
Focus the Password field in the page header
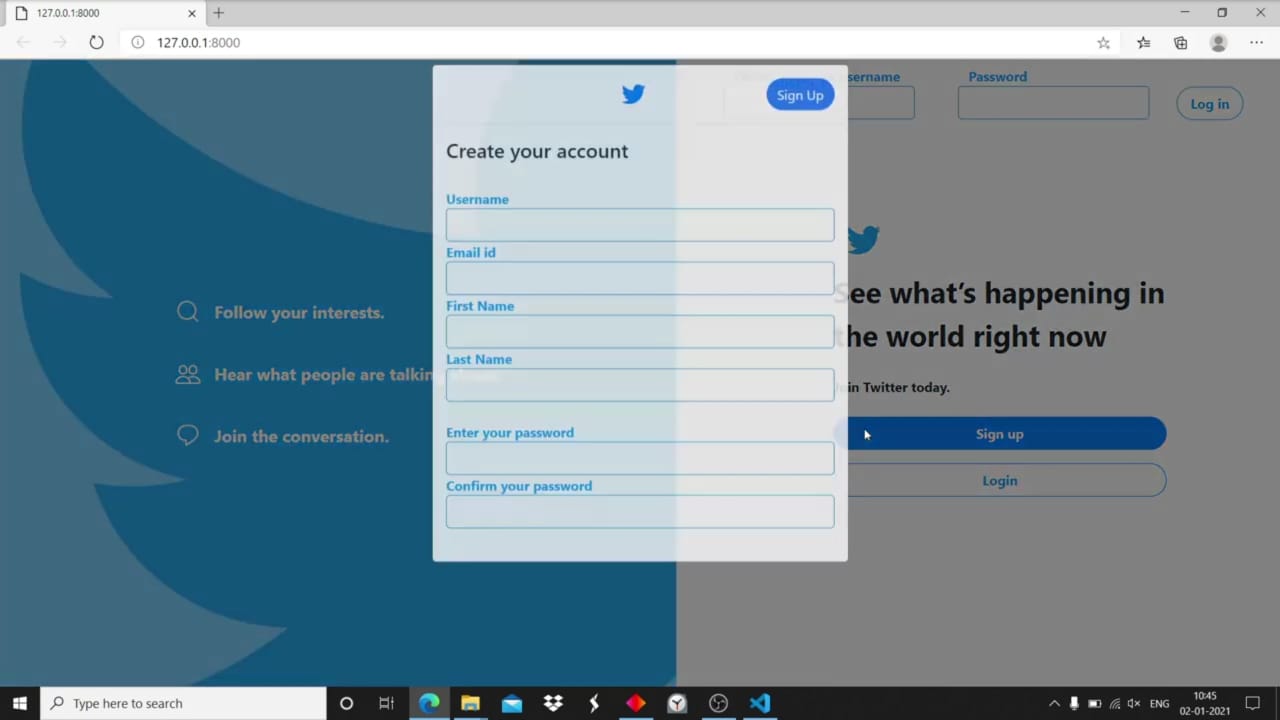[1053, 103]
